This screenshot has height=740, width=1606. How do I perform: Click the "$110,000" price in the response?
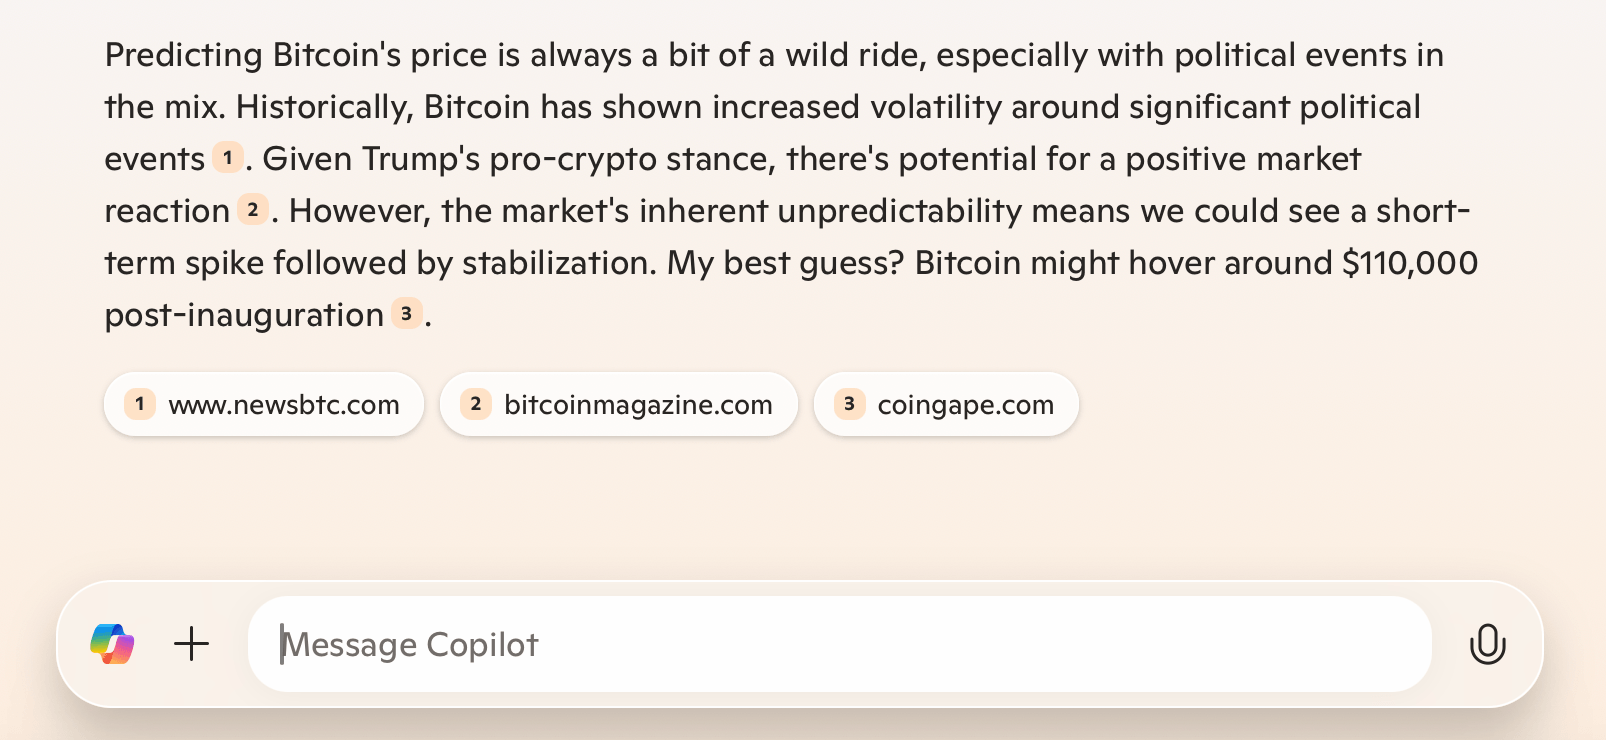pos(1410,263)
